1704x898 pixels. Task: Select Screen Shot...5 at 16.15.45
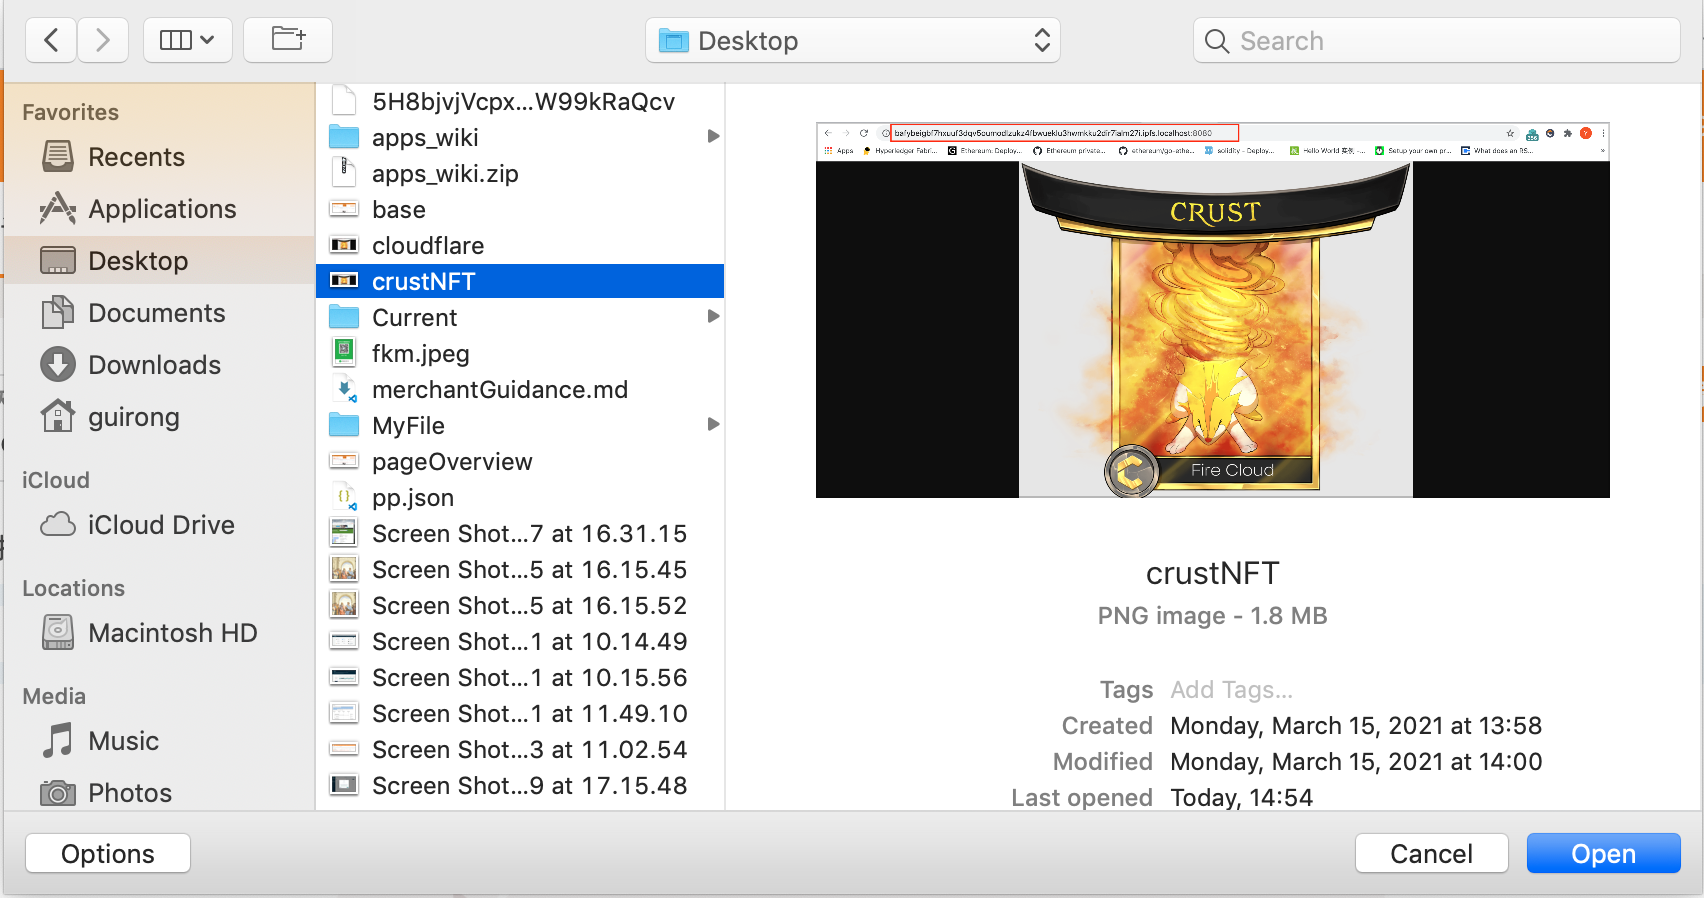coord(520,570)
